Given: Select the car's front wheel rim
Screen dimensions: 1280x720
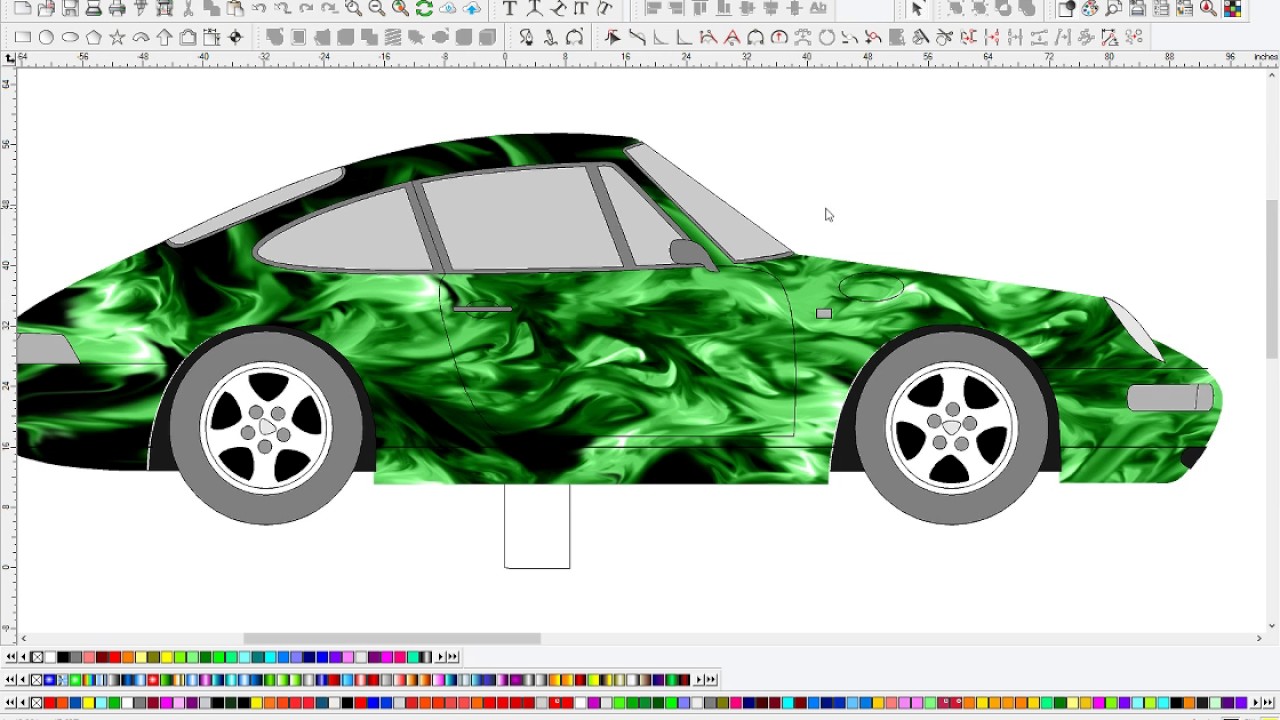Looking at the screenshot, I should coord(952,427).
